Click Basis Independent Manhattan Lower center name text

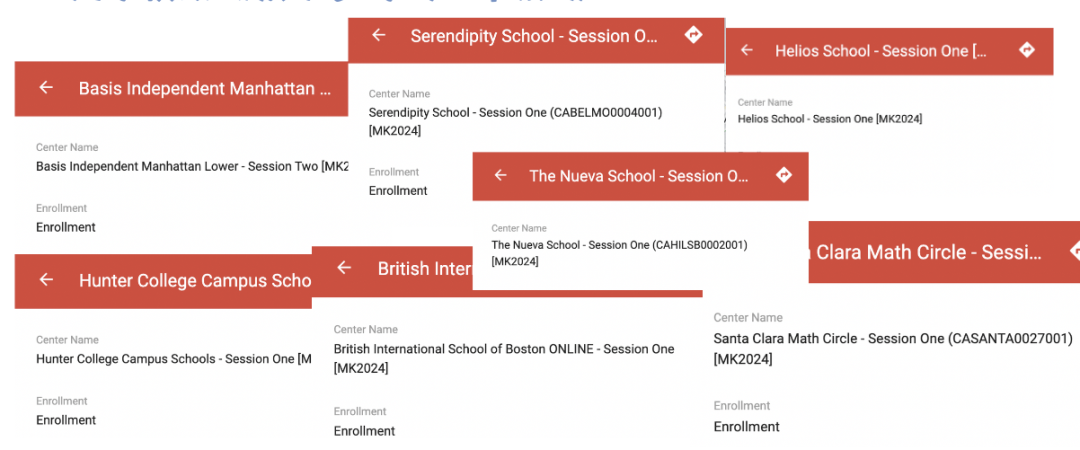point(192,166)
